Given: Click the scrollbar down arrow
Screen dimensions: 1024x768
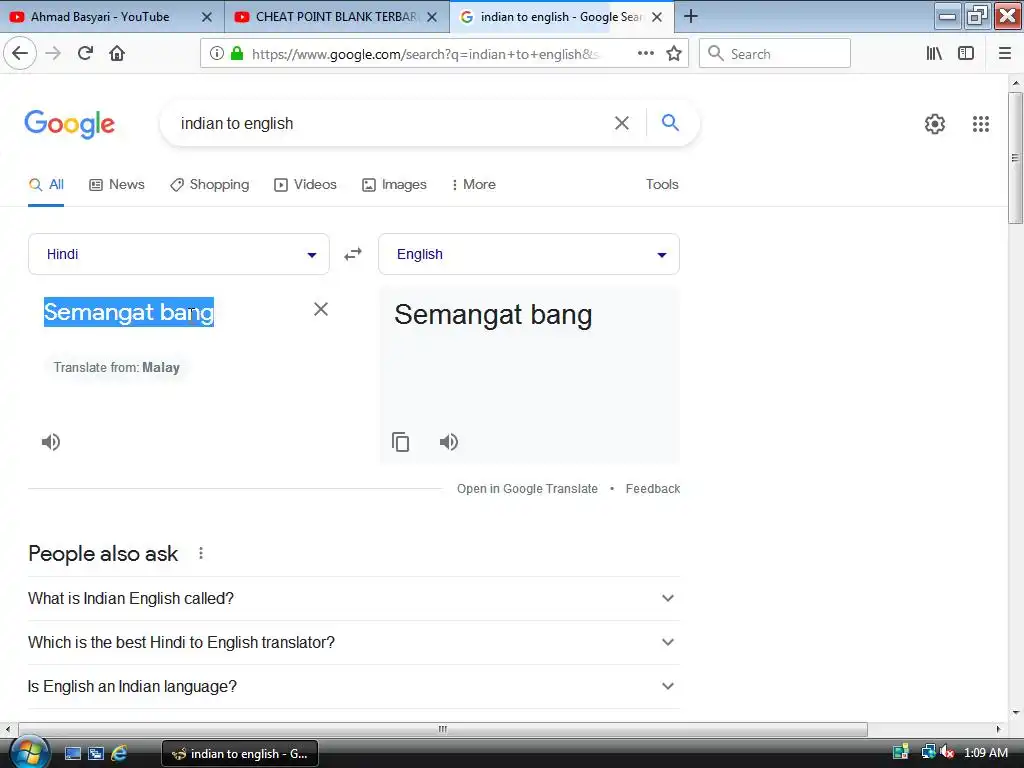Looking at the screenshot, I should click(x=1015, y=712).
